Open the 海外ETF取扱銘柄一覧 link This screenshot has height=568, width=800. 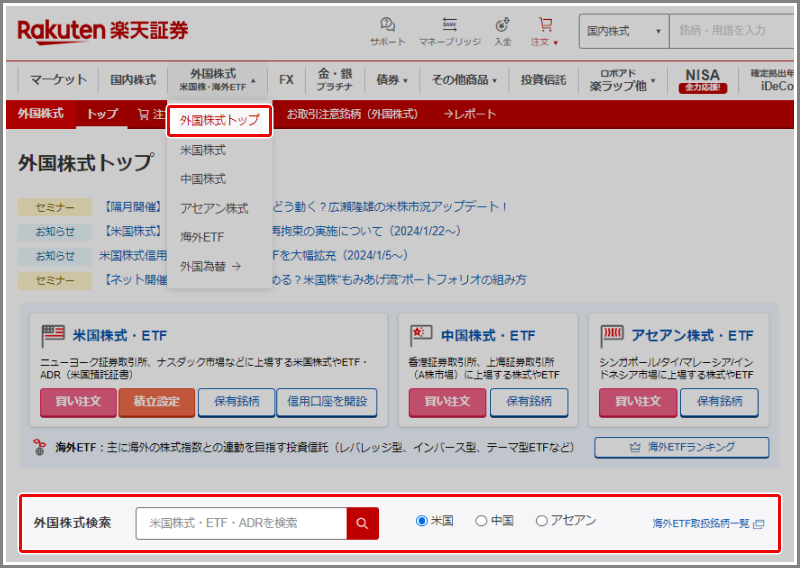701,524
